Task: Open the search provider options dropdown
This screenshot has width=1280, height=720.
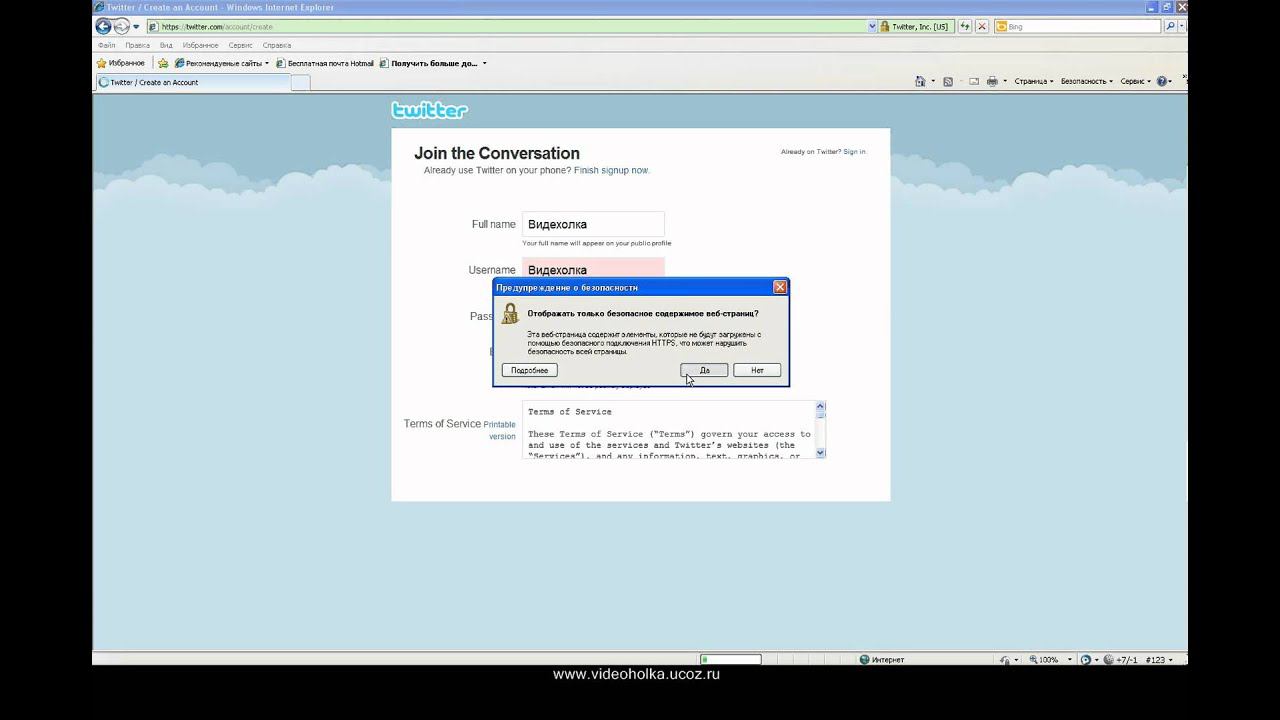Action: pos(1182,27)
